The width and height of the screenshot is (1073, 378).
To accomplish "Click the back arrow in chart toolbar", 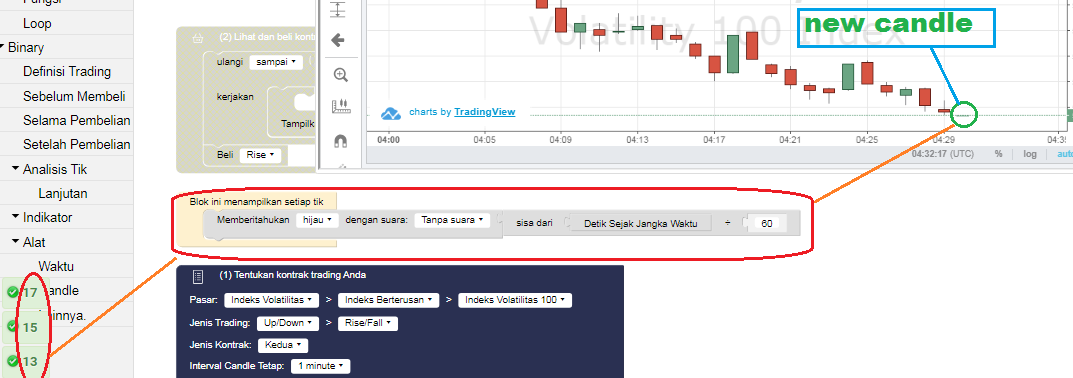I will 338,40.
